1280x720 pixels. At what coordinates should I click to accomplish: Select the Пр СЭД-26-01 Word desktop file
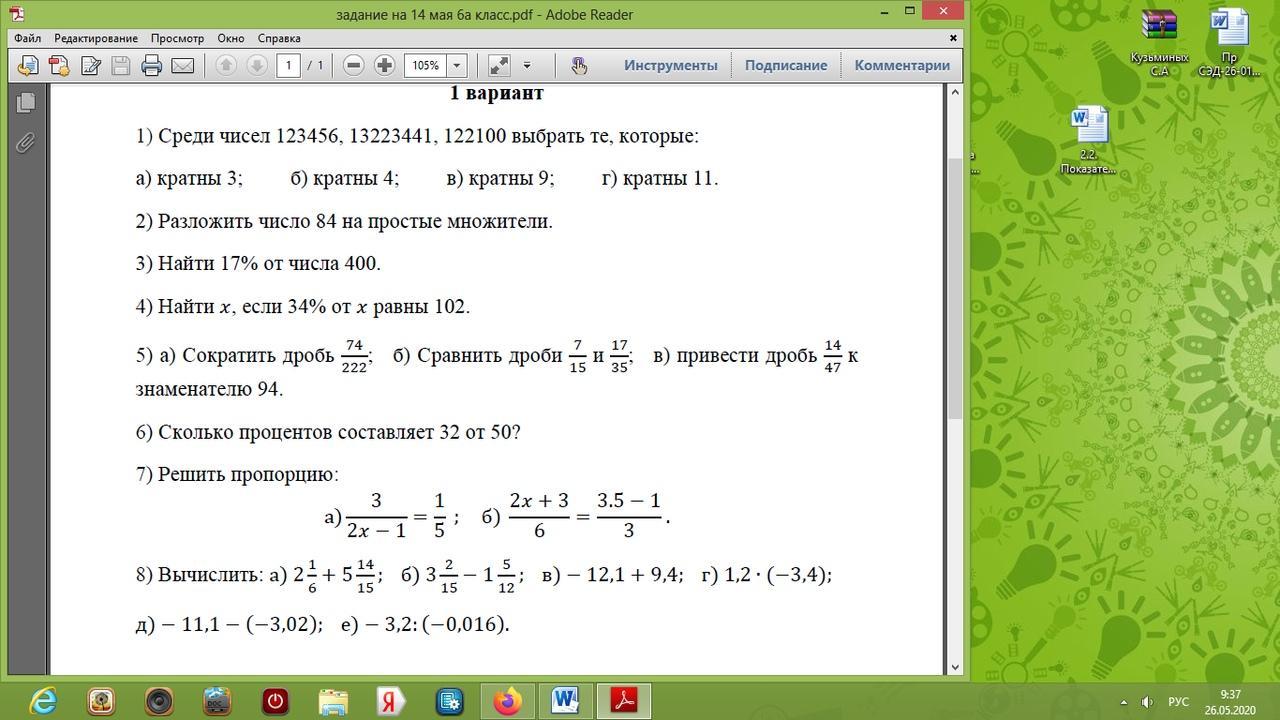(1229, 42)
